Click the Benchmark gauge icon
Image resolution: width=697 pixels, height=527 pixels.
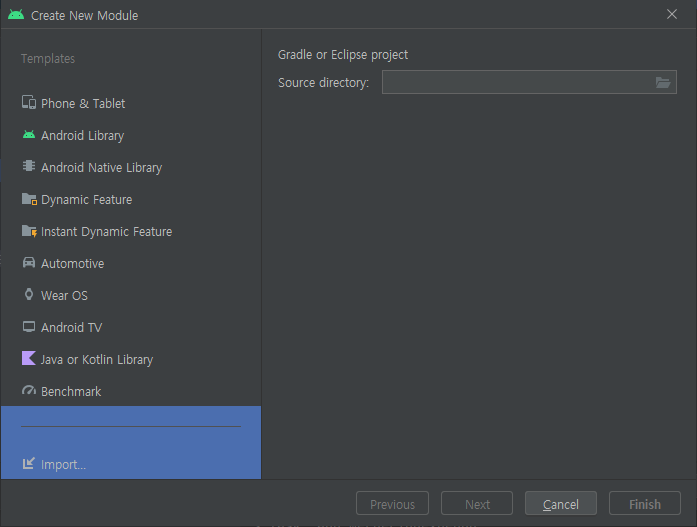point(29,391)
